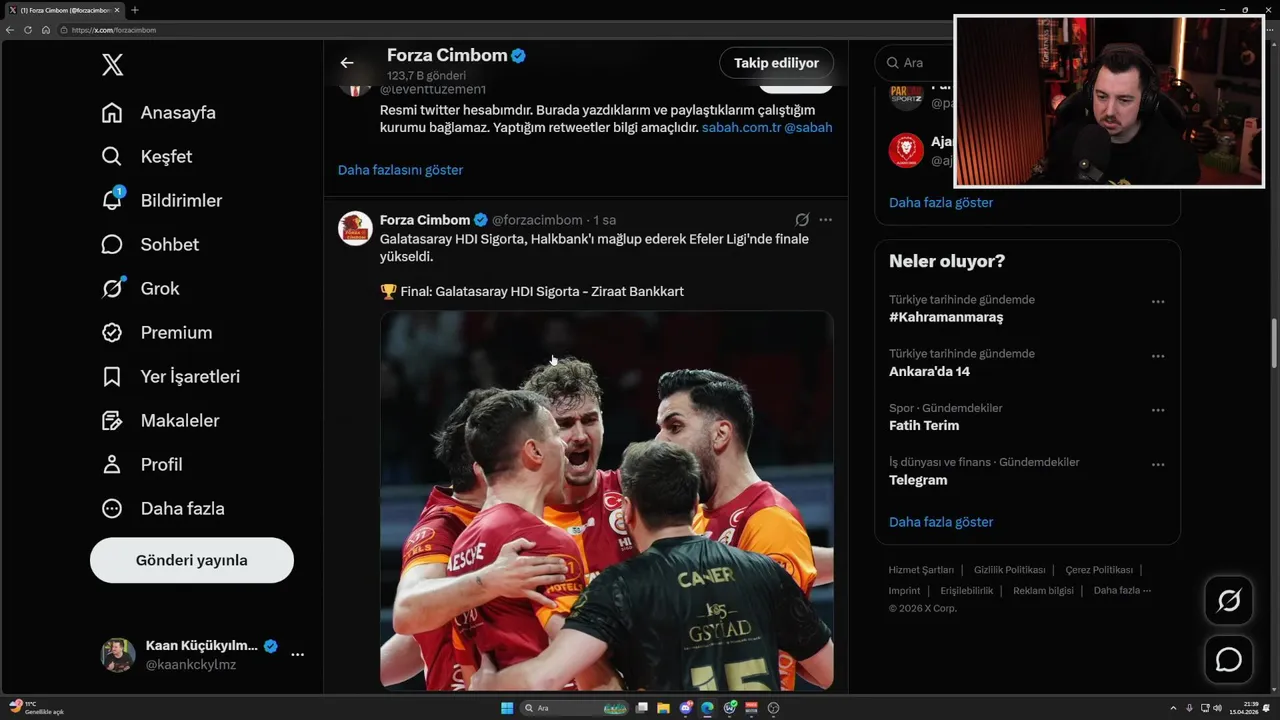Open the floating Grok button
The width and height of the screenshot is (1280, 720).
click(x=1229, y=601)
